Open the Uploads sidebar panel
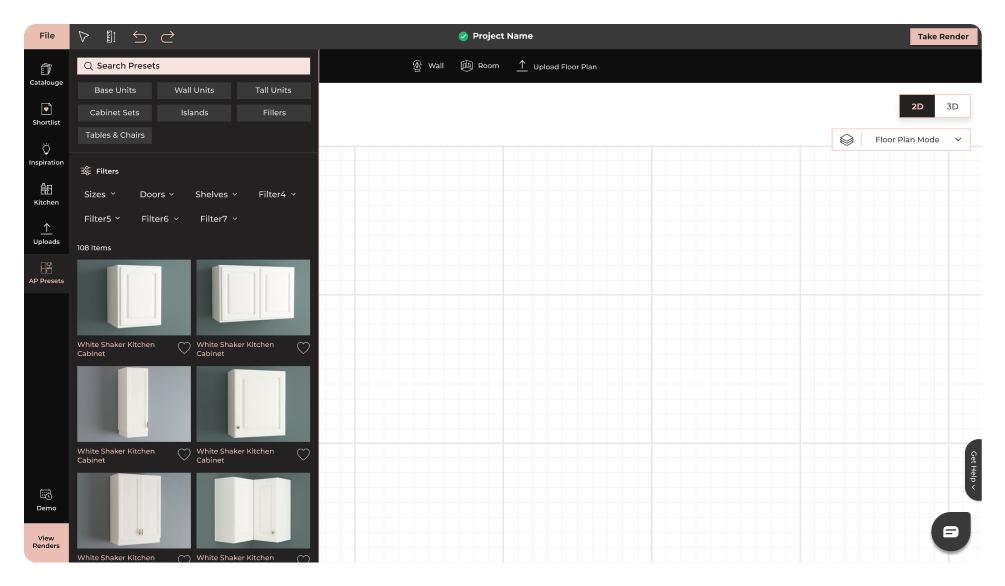Viewport: 1005px width, 586px height. [46, 234]
